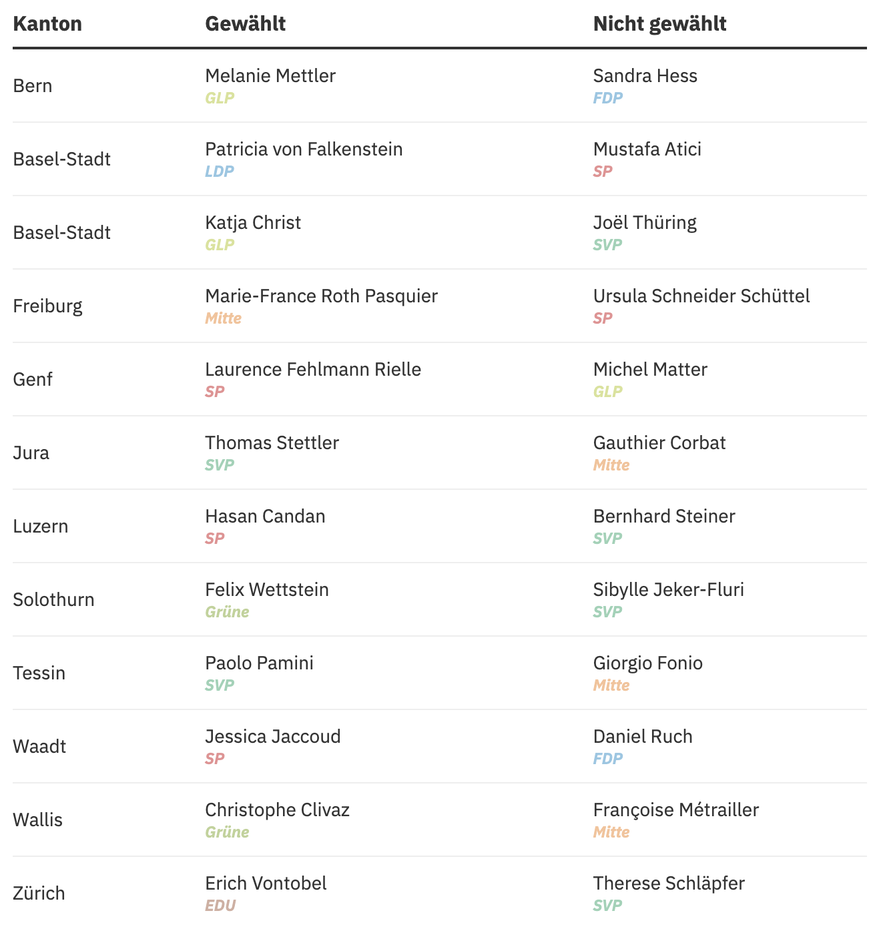Viewport: 873px width, 941px height.
Task: Click the EDU party label
Action: (x=220, y=906)
